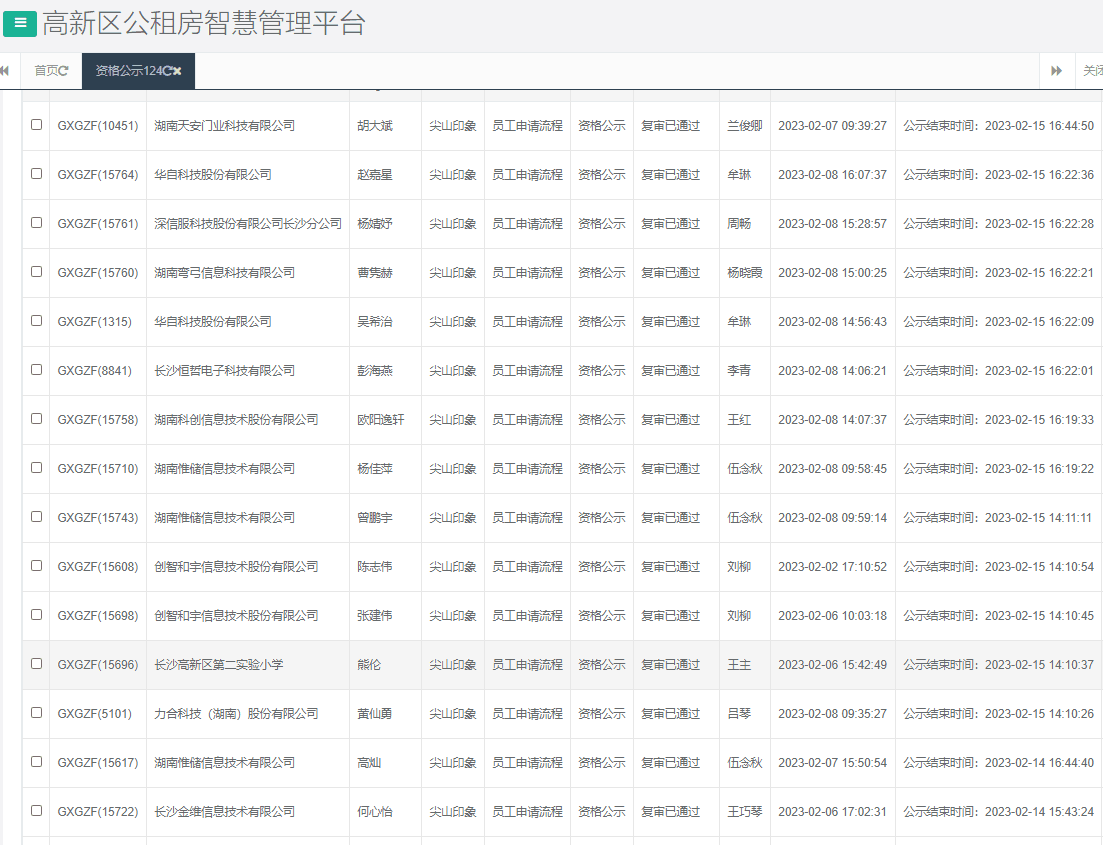Enable the checkbox for GXGZF(15722)
The width and height of the screenshot is (1103, 845).
coord(37,811)
